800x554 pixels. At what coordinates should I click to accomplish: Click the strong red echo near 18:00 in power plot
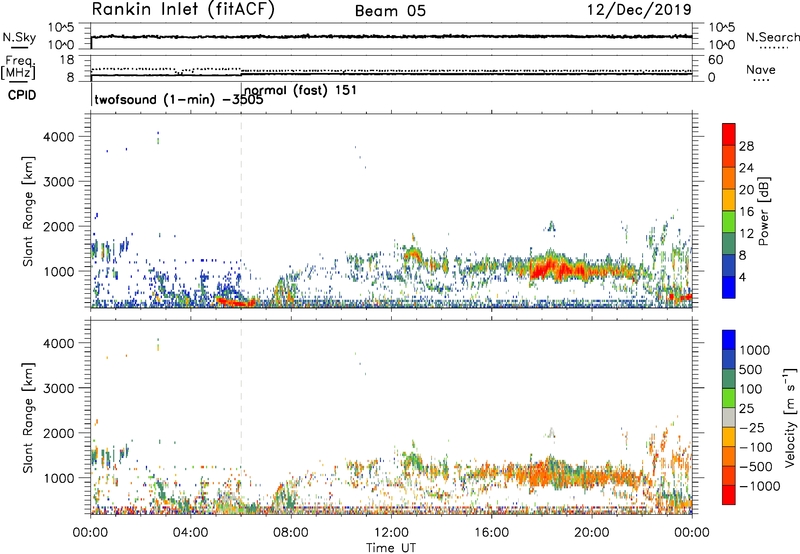[550, 267]
